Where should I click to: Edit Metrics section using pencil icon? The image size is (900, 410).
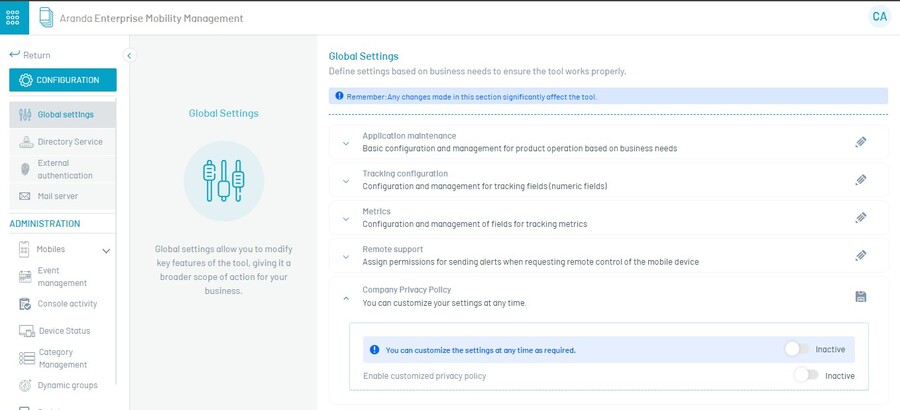tap(861, 218)
